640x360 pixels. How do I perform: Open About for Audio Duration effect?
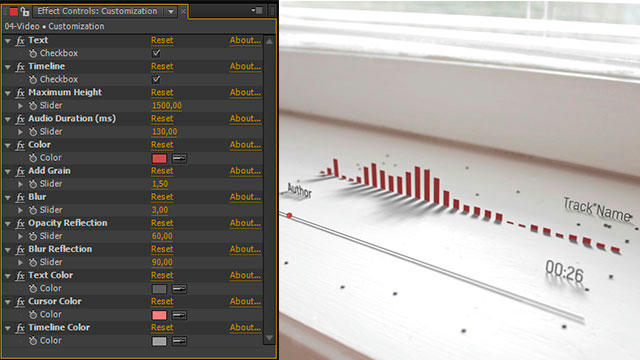click(245, 118)
